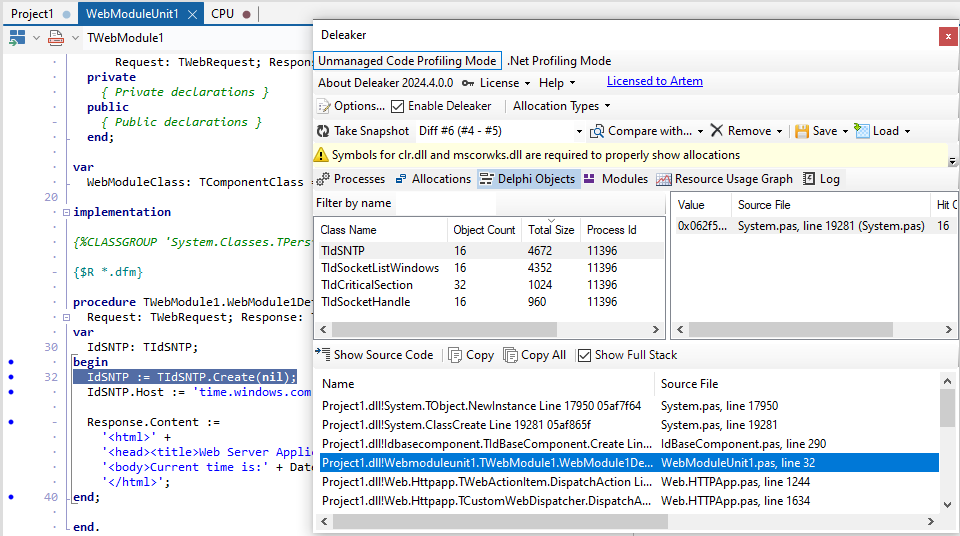Screen dimensions: 960x536
Task: Expand the warning bar dropdown arrow
Action: 952,161
